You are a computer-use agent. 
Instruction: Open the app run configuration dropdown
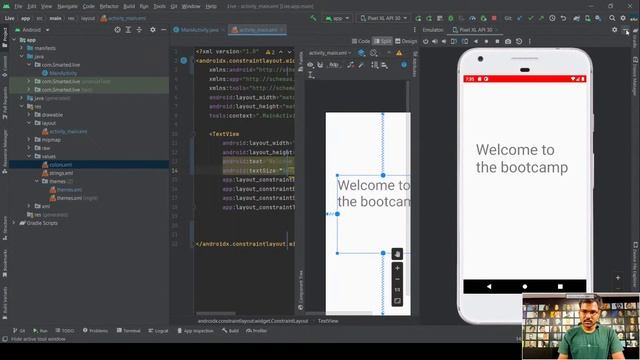point(338,18)
